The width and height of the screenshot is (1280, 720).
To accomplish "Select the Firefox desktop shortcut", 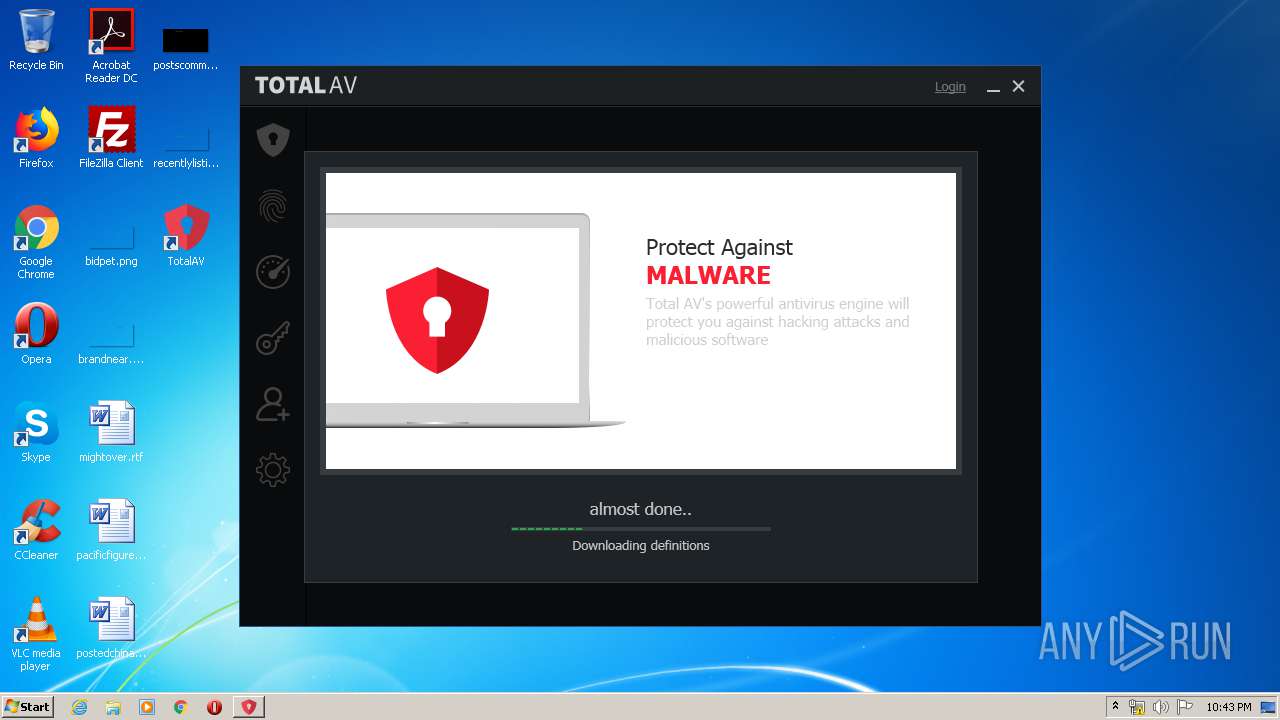I will click(36, 138).
